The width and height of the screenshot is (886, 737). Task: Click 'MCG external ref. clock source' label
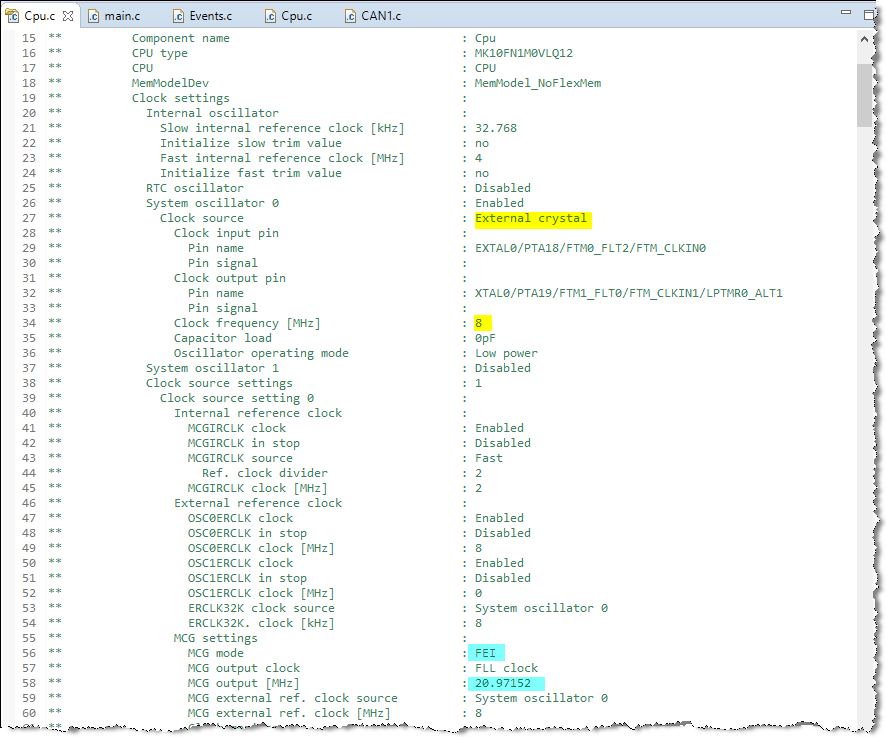coord(293,698)
